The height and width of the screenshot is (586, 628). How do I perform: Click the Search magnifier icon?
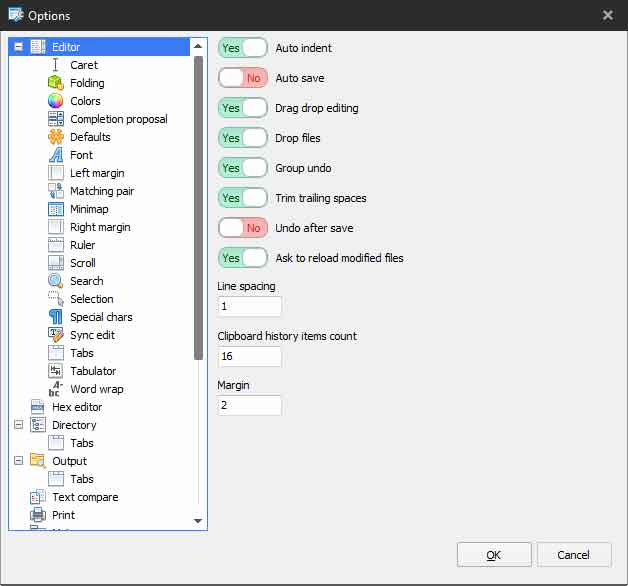coord(56,281)
